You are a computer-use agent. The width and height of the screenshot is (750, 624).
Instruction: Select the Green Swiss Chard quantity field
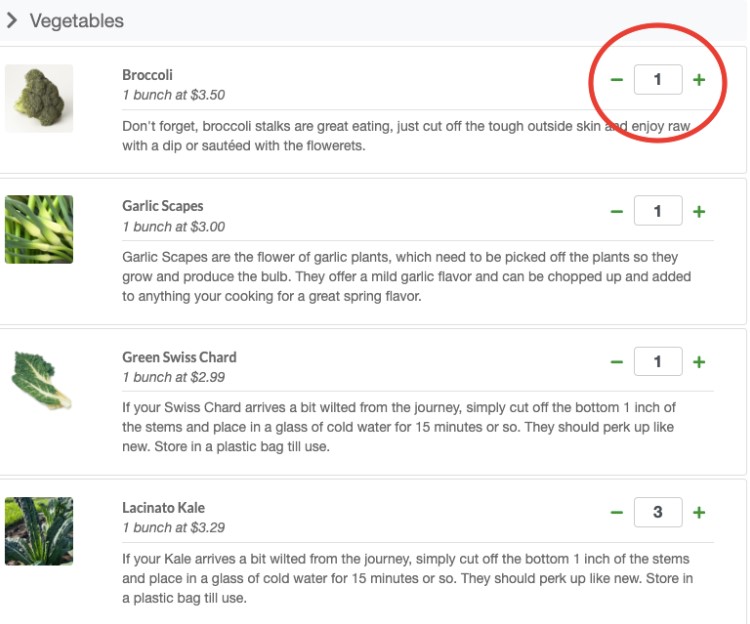(658, 362)
